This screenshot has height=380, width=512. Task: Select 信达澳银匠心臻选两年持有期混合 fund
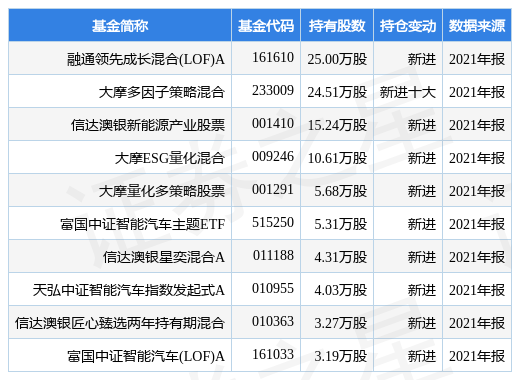pos(120,323)
